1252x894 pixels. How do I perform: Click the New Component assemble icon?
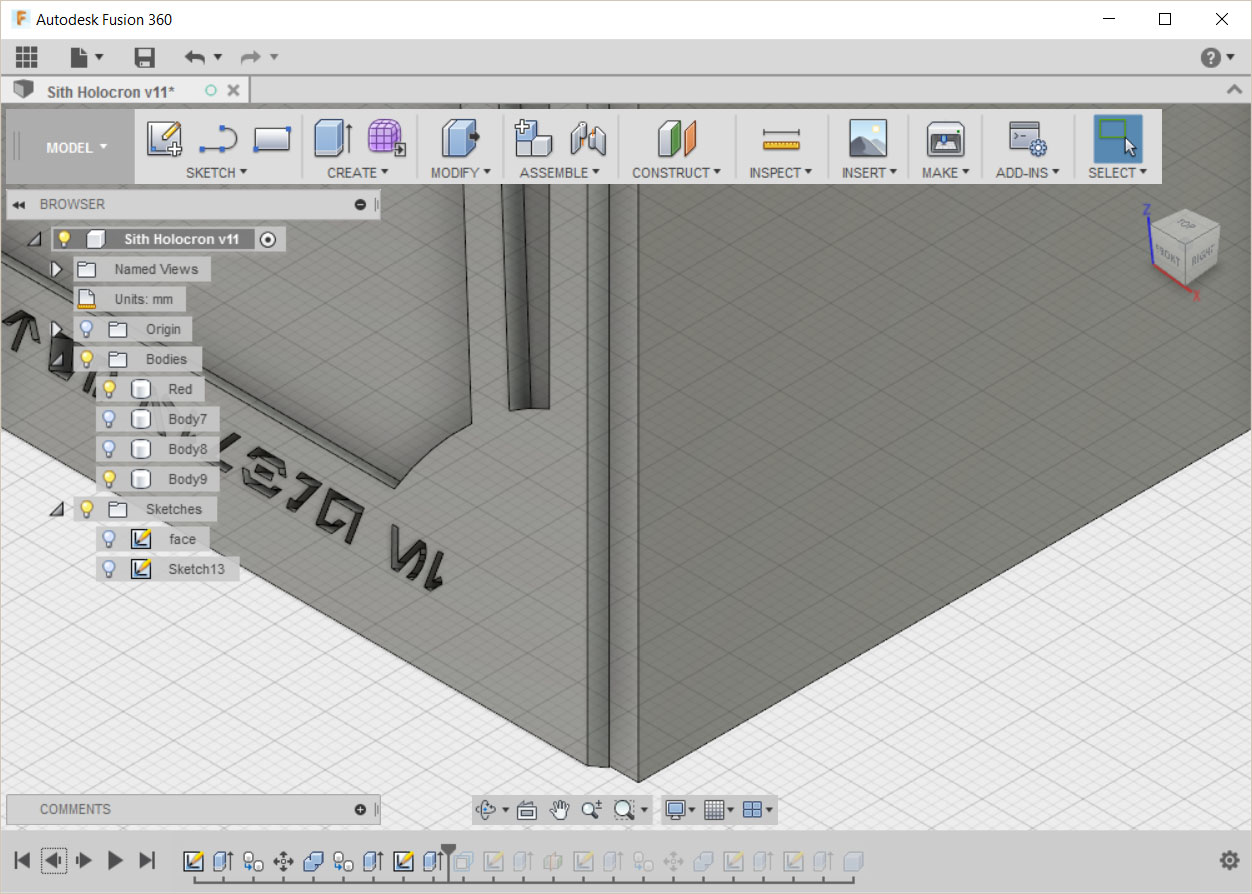point(533,138)
